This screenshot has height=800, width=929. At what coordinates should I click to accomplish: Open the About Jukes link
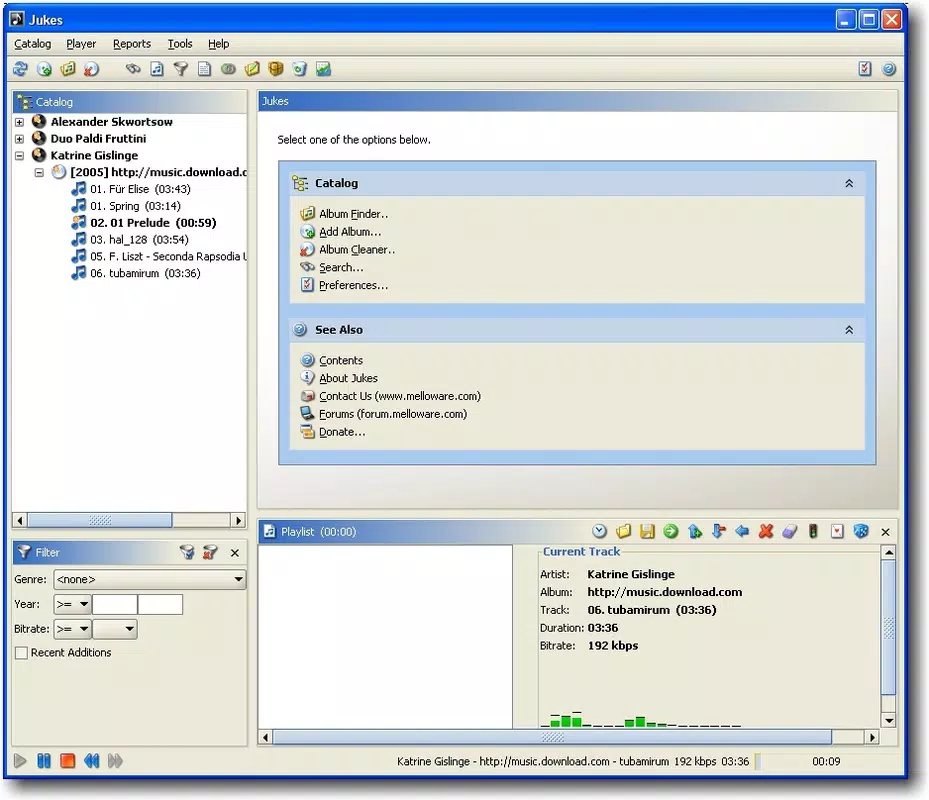pos(348,378)
